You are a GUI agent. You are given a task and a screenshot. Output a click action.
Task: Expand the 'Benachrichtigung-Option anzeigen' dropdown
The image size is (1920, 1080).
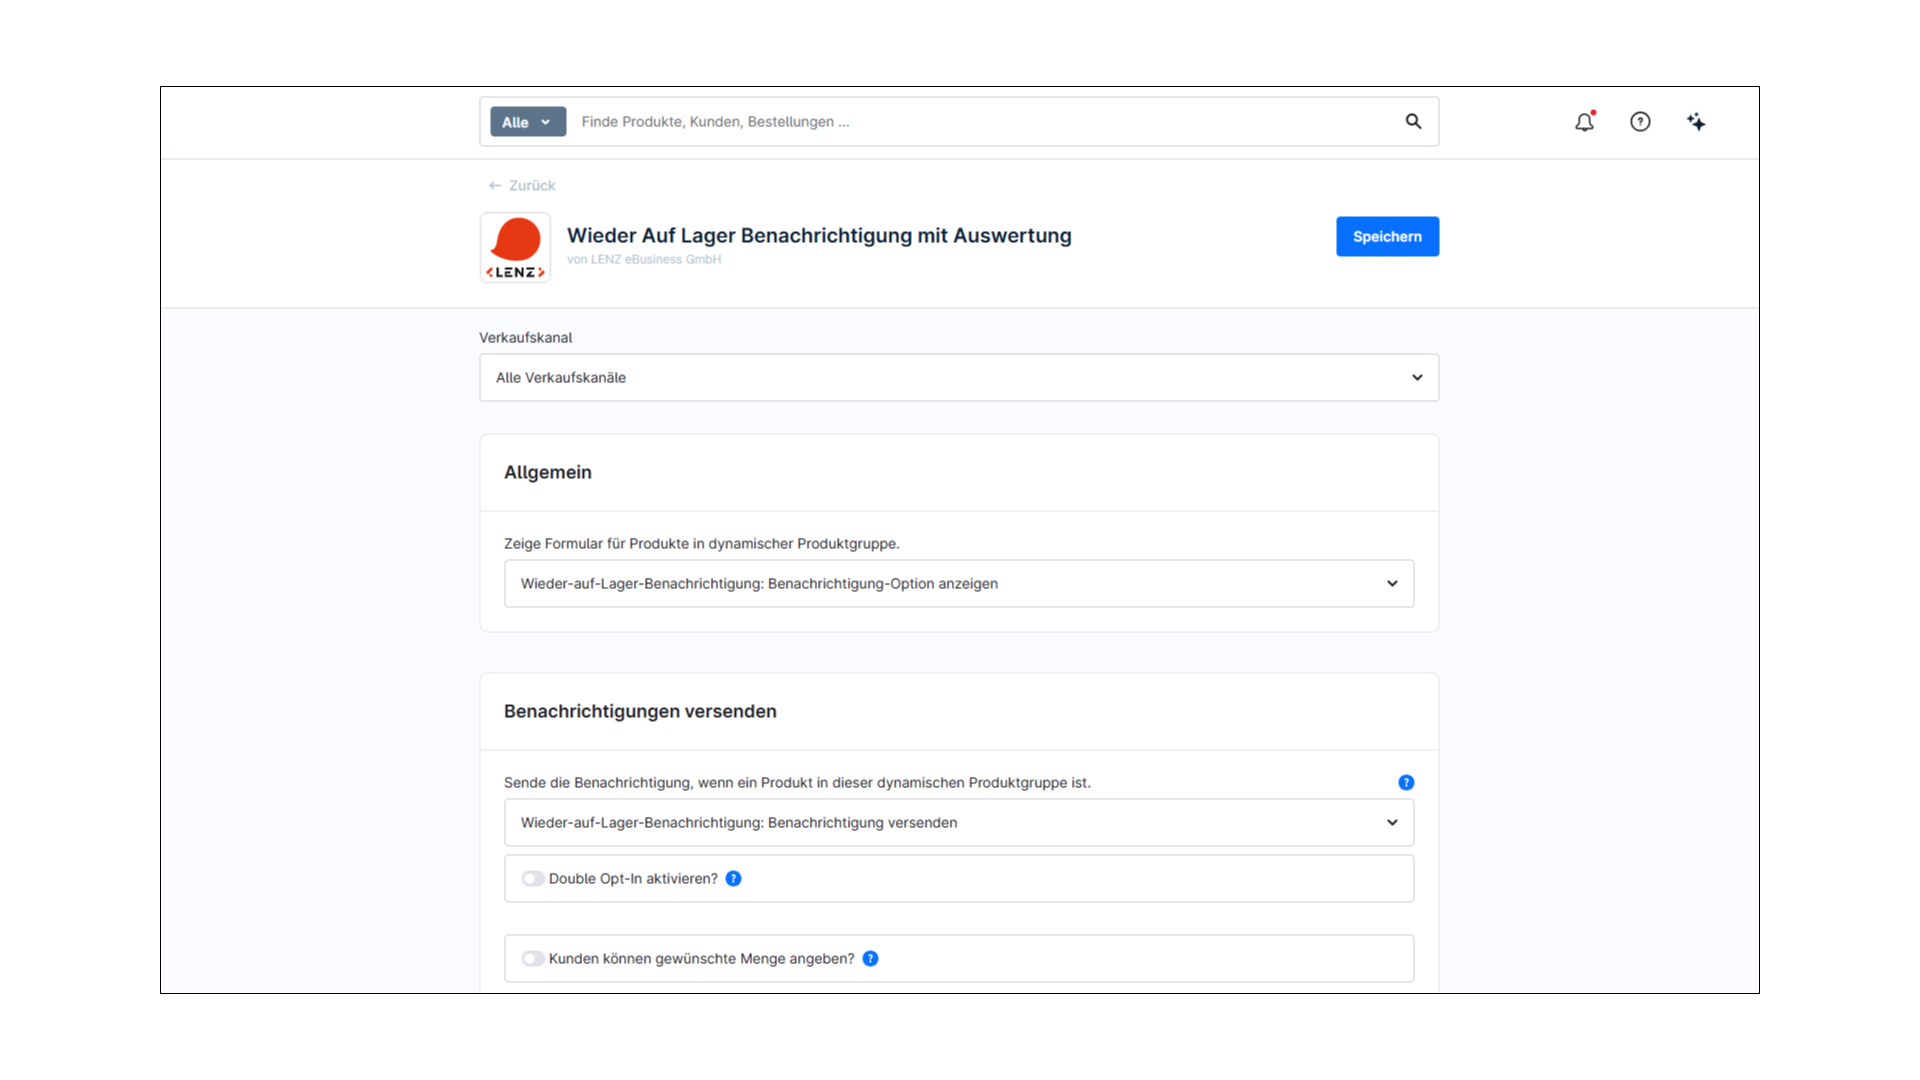[x=1392, y=583]
